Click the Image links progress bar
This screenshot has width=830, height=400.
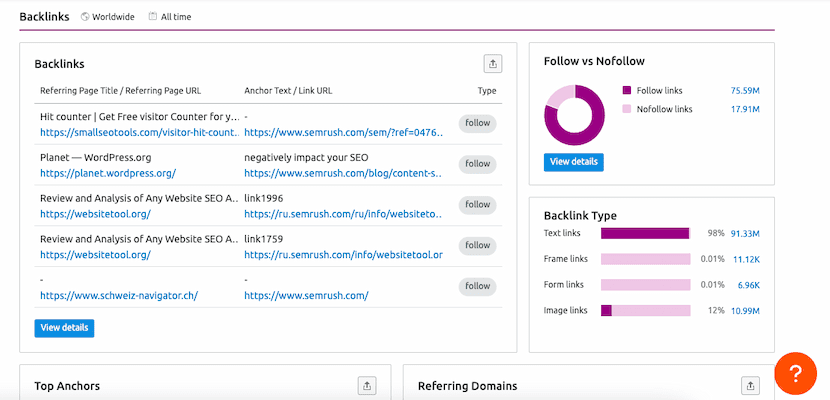(x=646, y=311)
